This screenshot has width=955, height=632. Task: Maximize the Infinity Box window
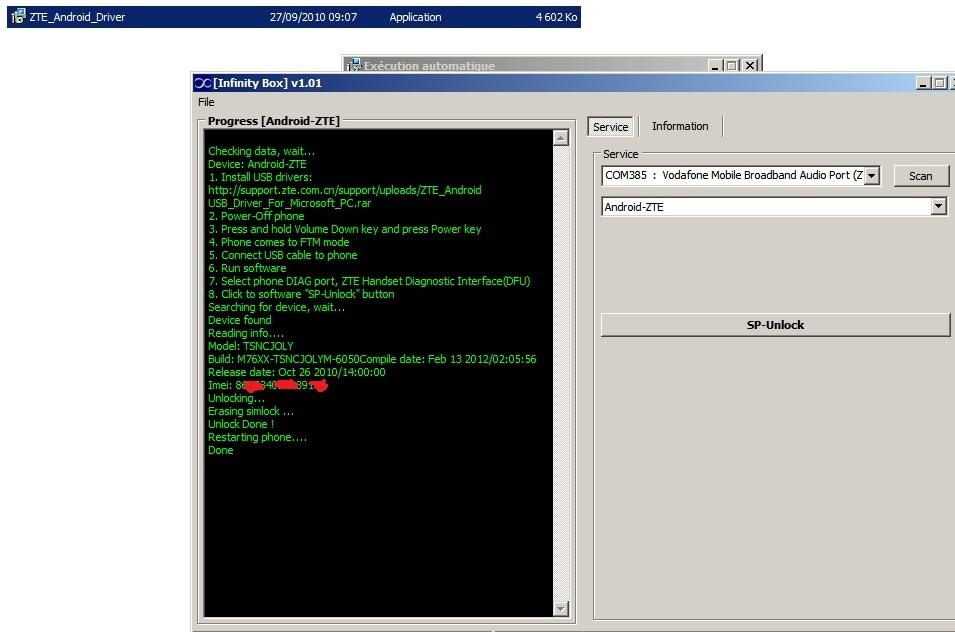(940, 83)
